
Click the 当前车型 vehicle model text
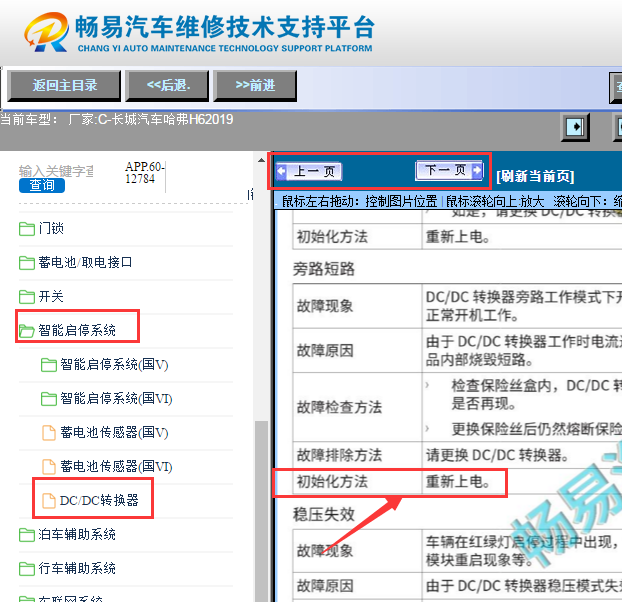click(x=117, y=119)
